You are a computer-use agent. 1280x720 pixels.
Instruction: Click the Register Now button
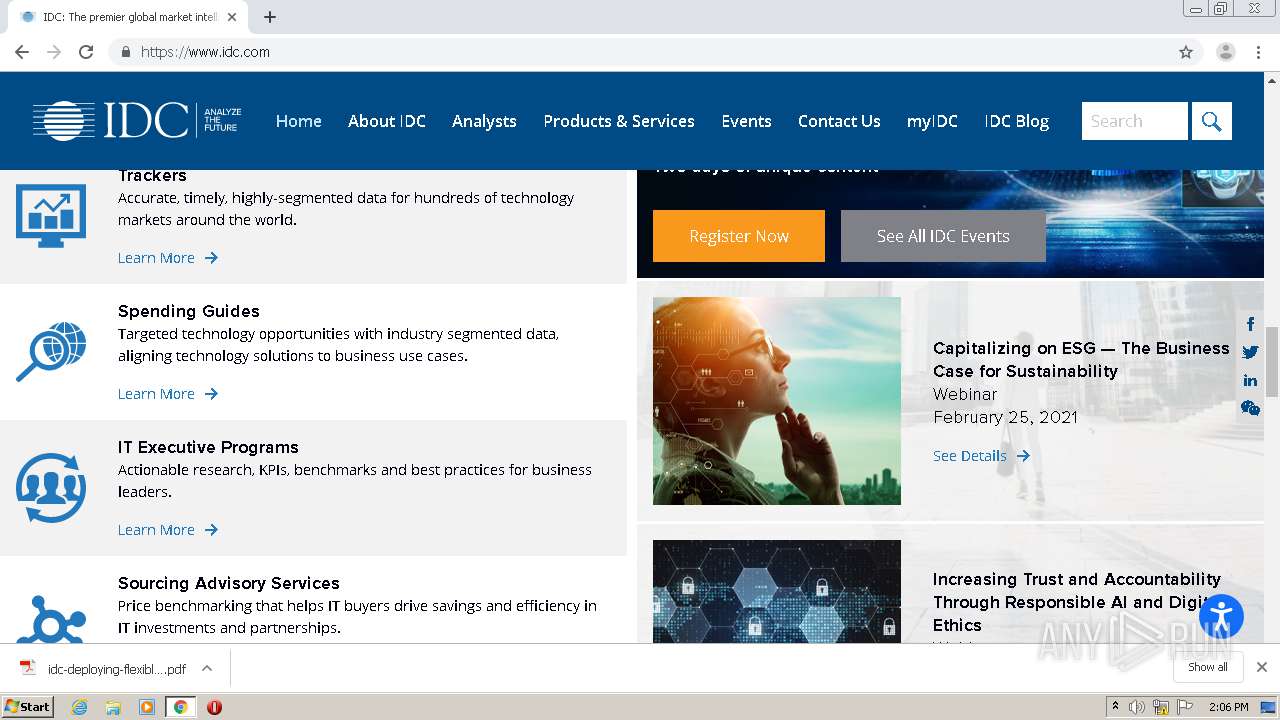point(739,236)
